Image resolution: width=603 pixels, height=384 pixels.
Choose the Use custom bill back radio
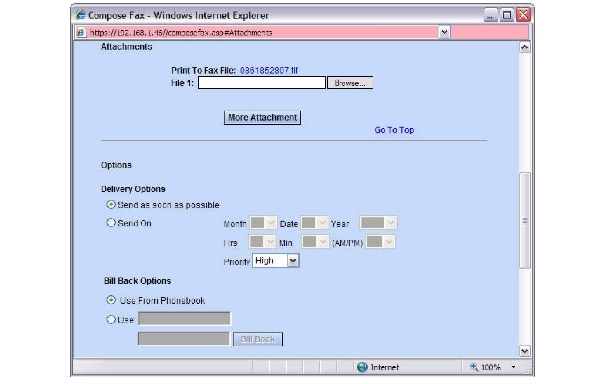click(111, 319)
